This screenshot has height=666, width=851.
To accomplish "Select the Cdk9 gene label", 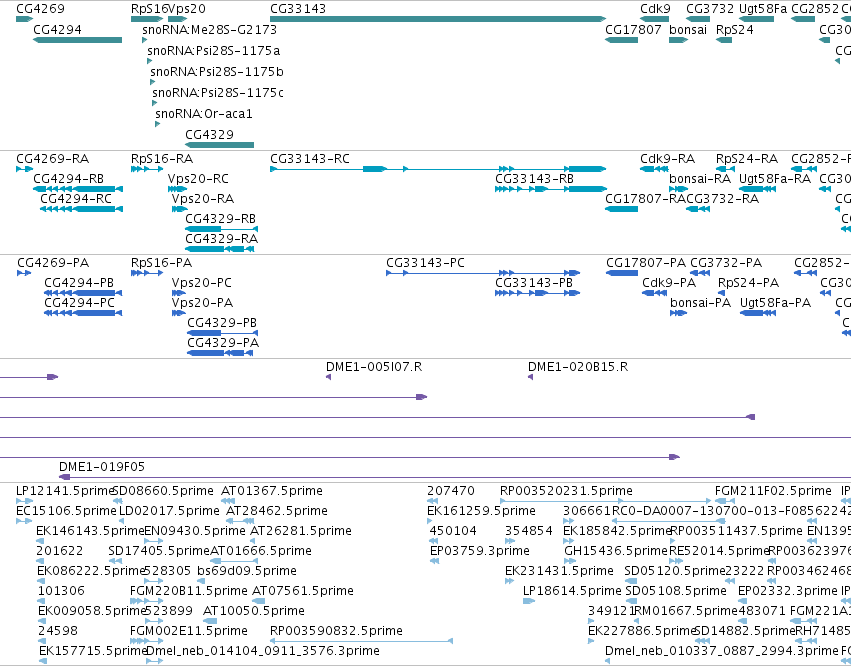I will (x=655, y=9).
